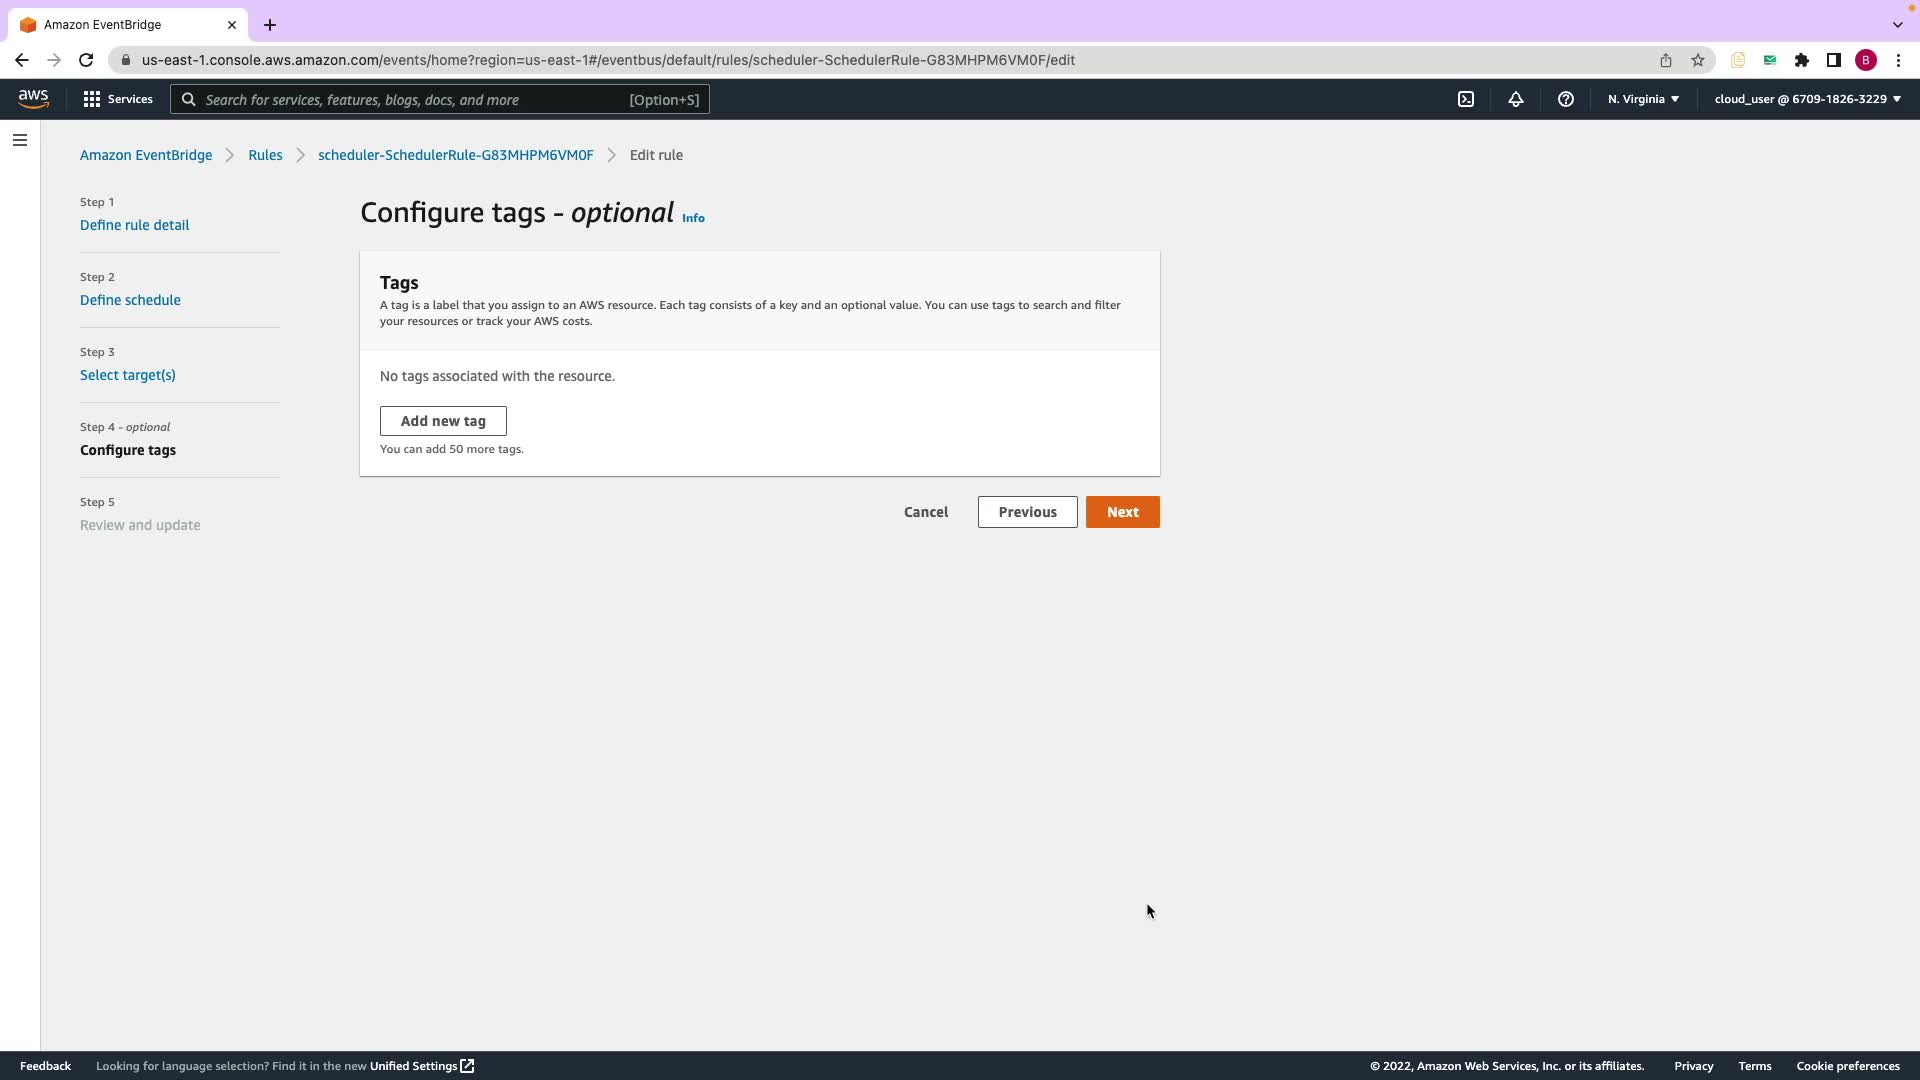The image size is (1920, 1080).
Task: Click the Add new tag button
Action: coord(443,421)
